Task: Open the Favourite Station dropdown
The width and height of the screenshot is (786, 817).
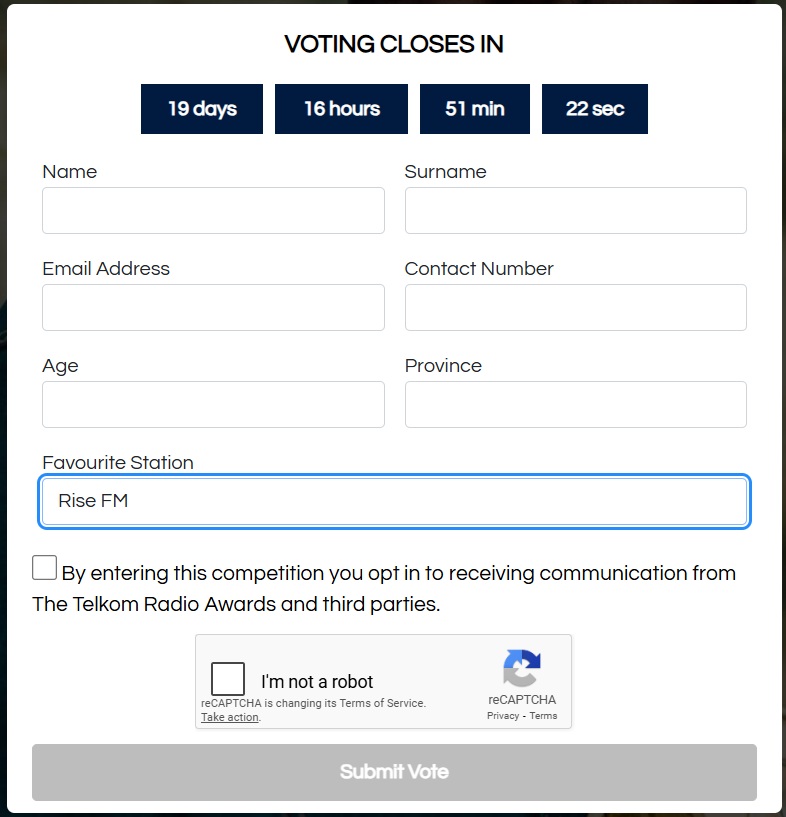Action: click(x=394, y=502)
